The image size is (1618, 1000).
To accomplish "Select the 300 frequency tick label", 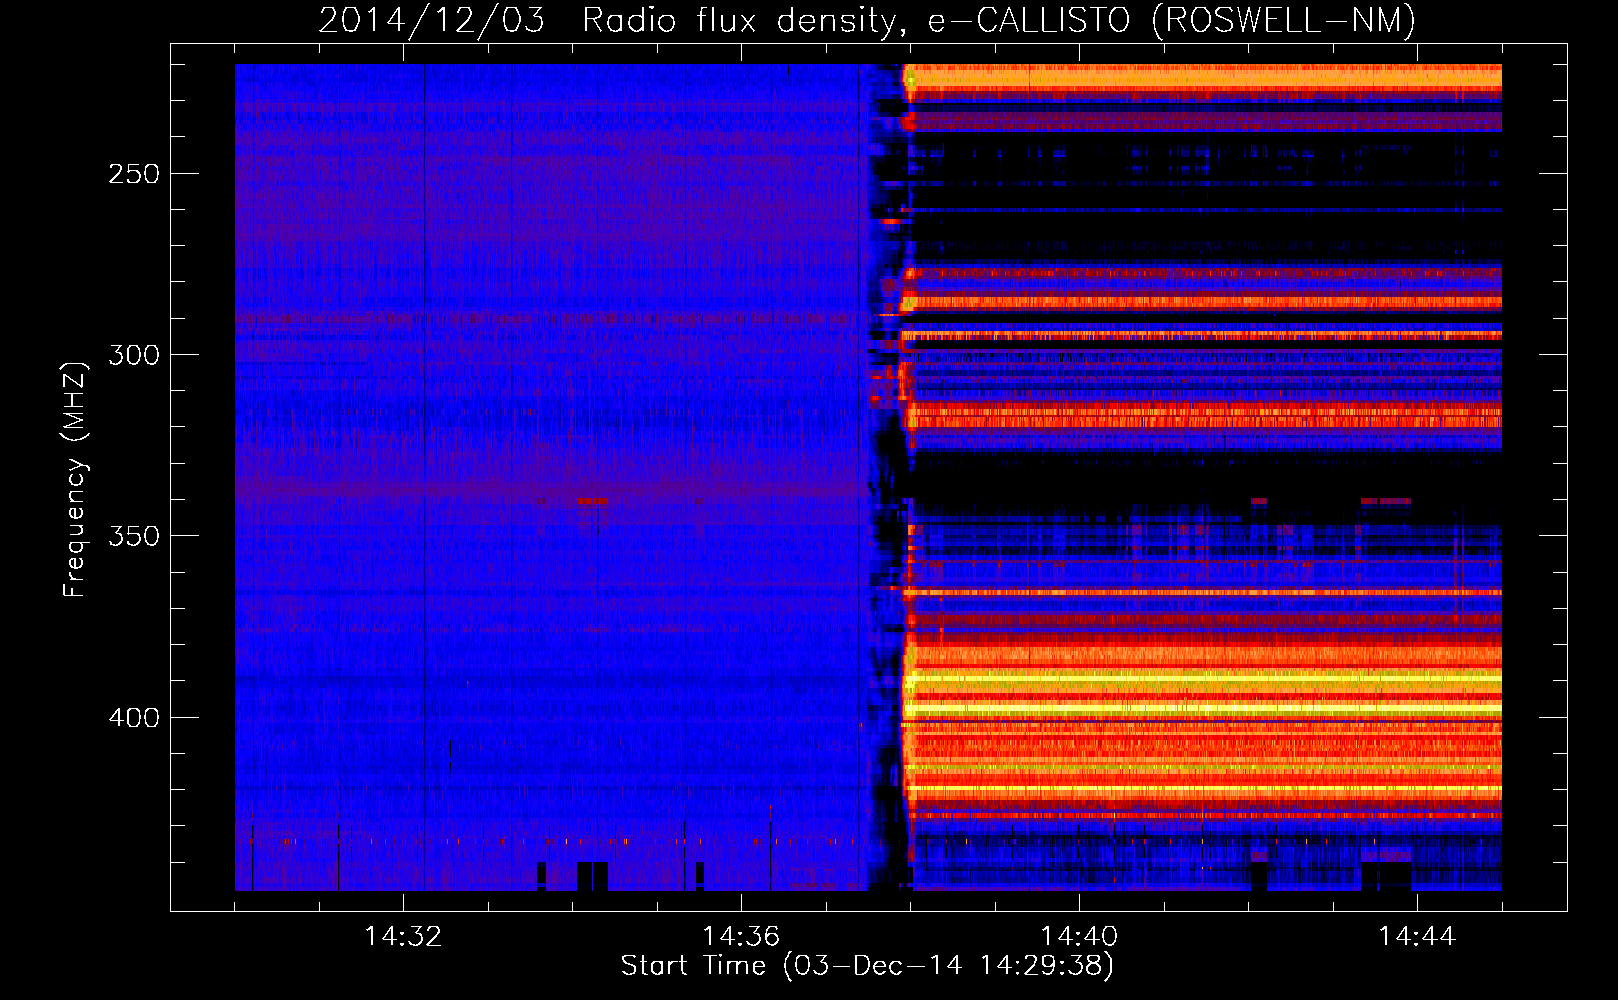I will pos(134,355).
